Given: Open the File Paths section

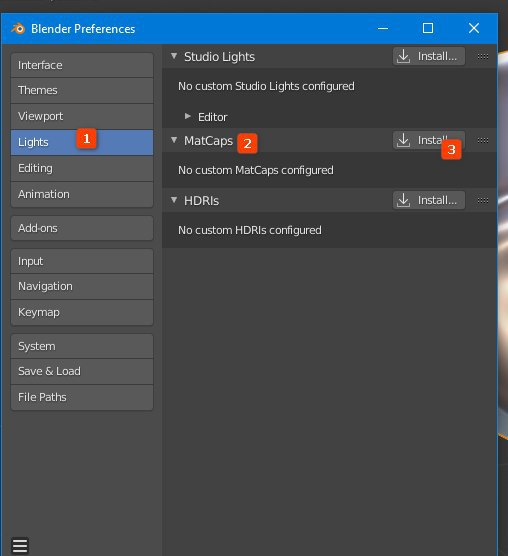Looking at the screenshot, I should (82, 397).
